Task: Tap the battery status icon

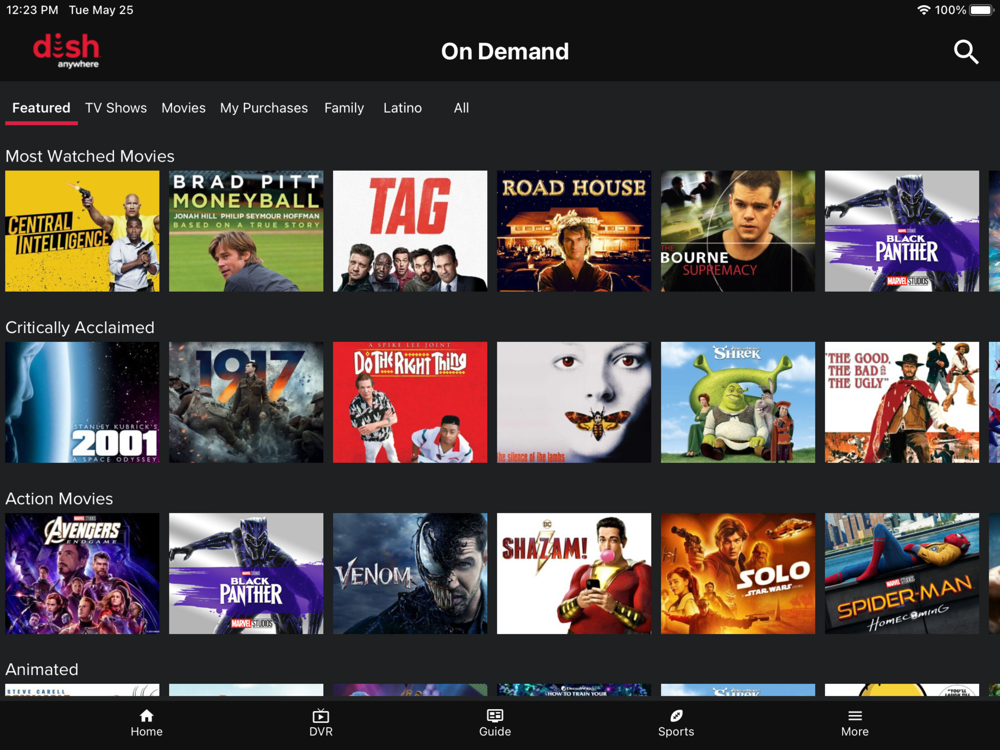Action: [x=982, y=10]
